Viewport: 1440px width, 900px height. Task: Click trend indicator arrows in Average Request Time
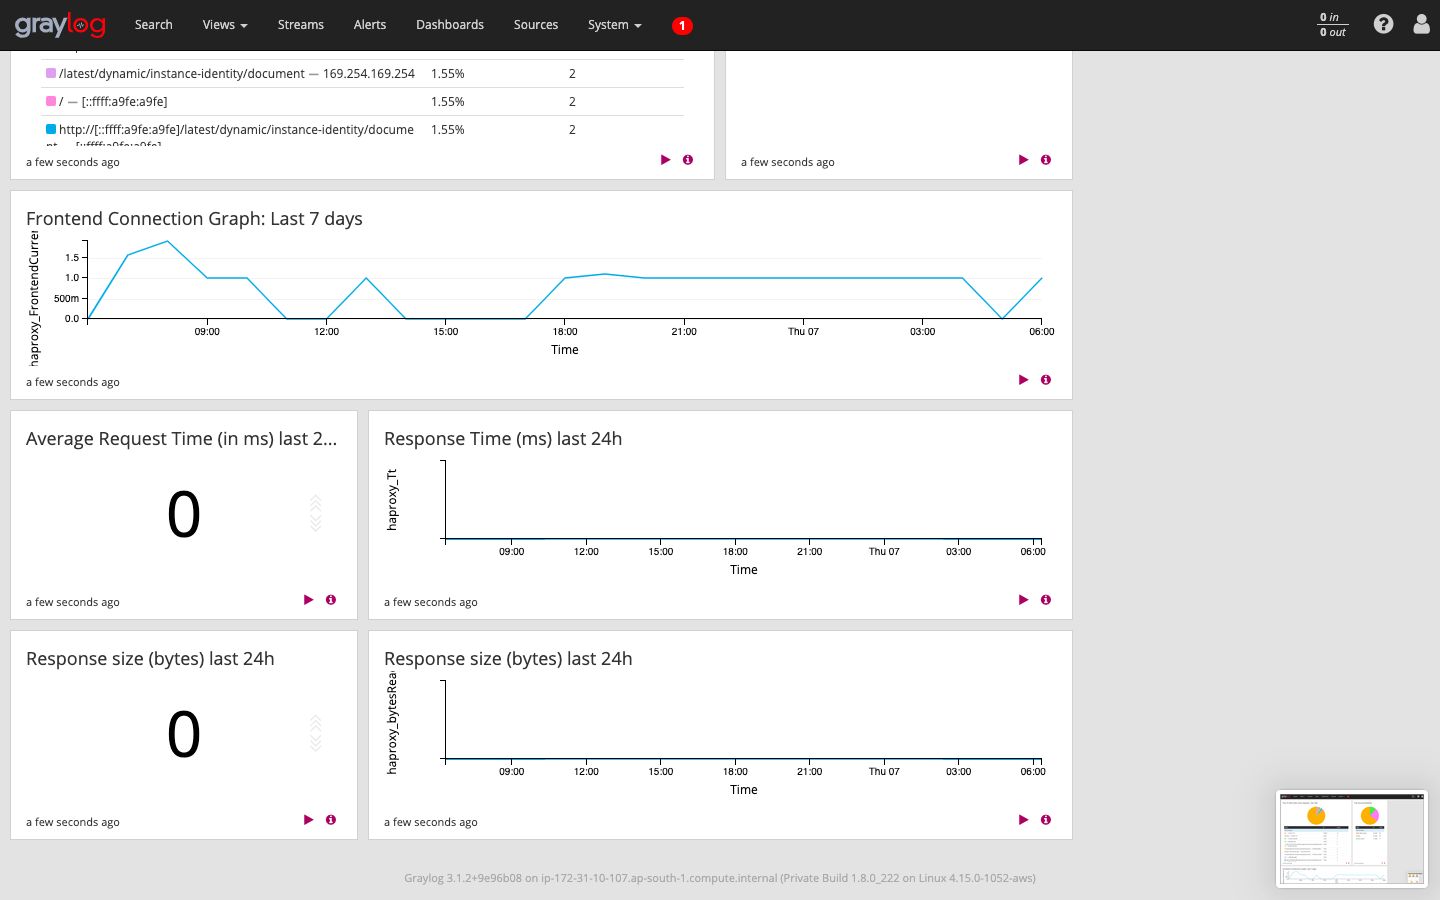(316, 513)
